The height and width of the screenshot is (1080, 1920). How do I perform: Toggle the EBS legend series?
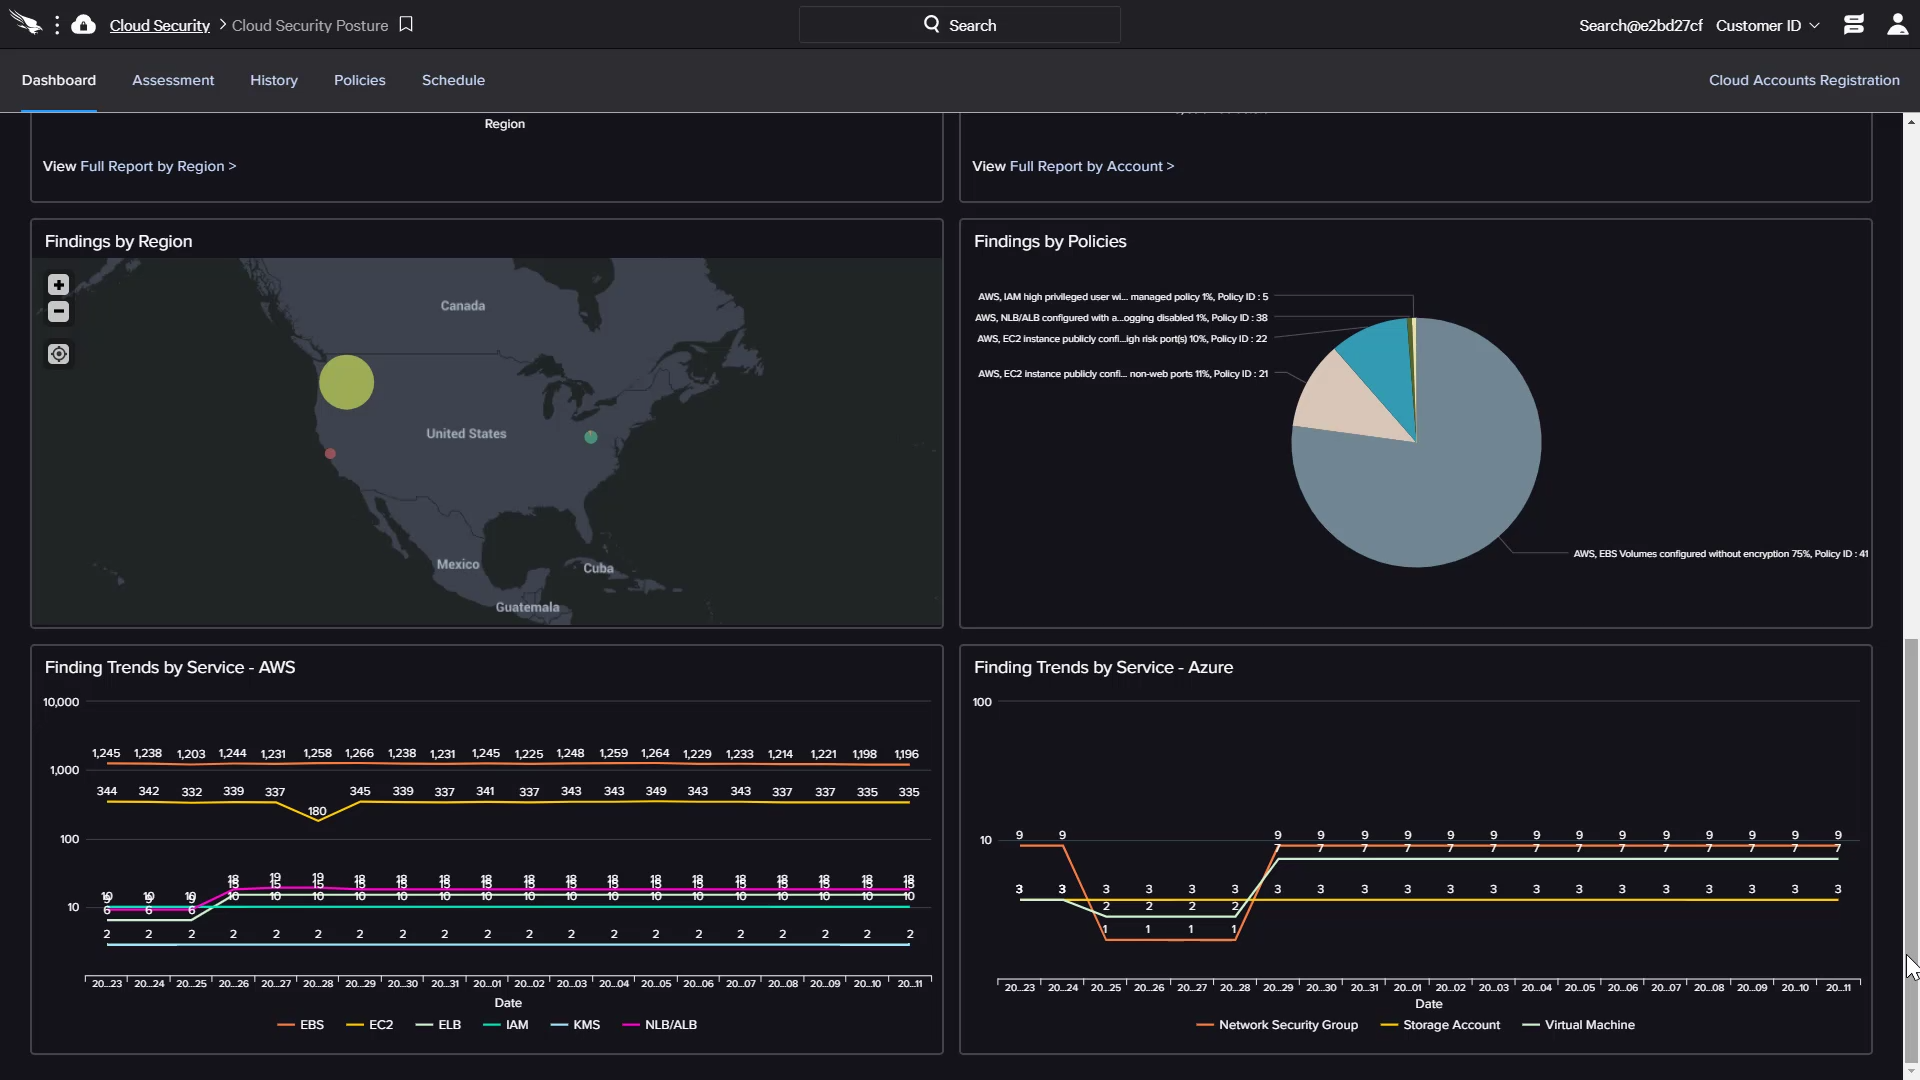301,1025
